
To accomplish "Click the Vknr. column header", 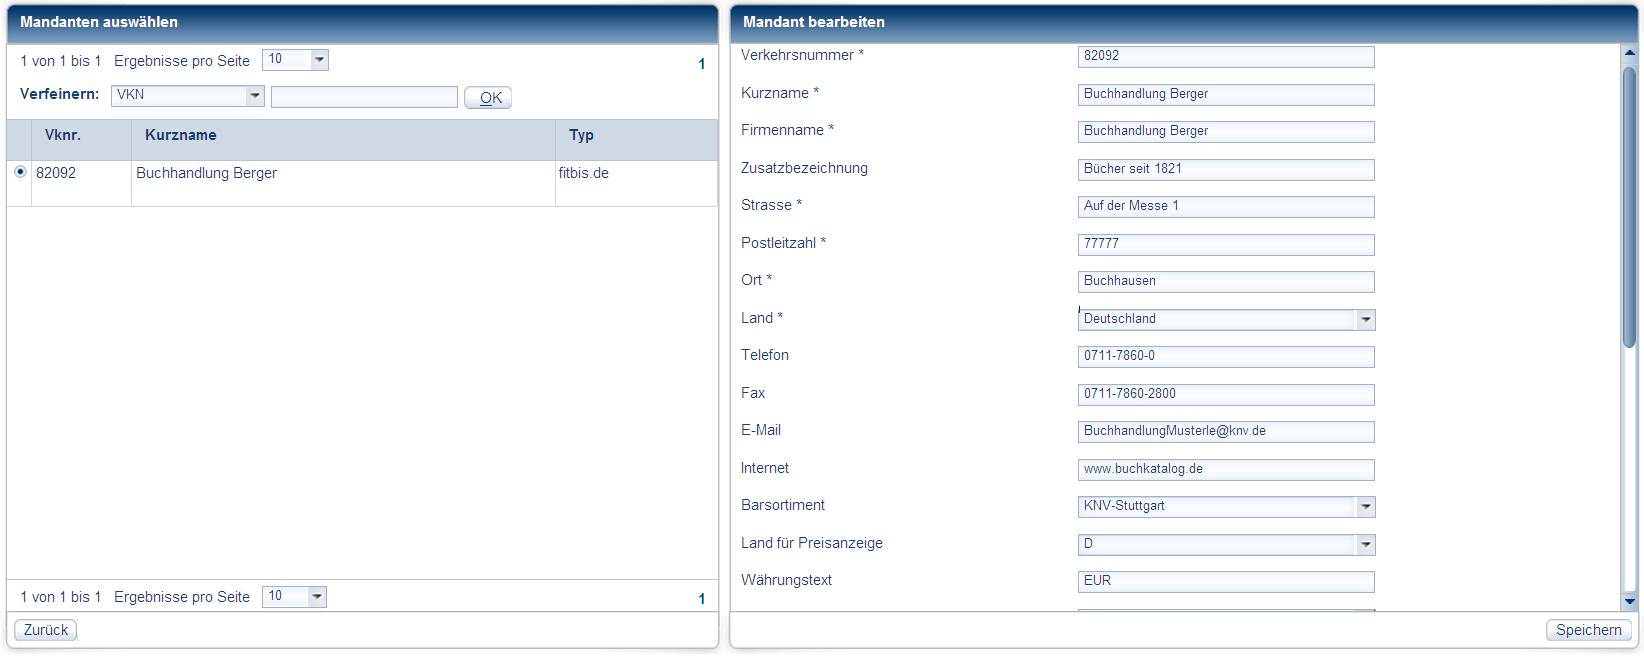I will point(63,135).
